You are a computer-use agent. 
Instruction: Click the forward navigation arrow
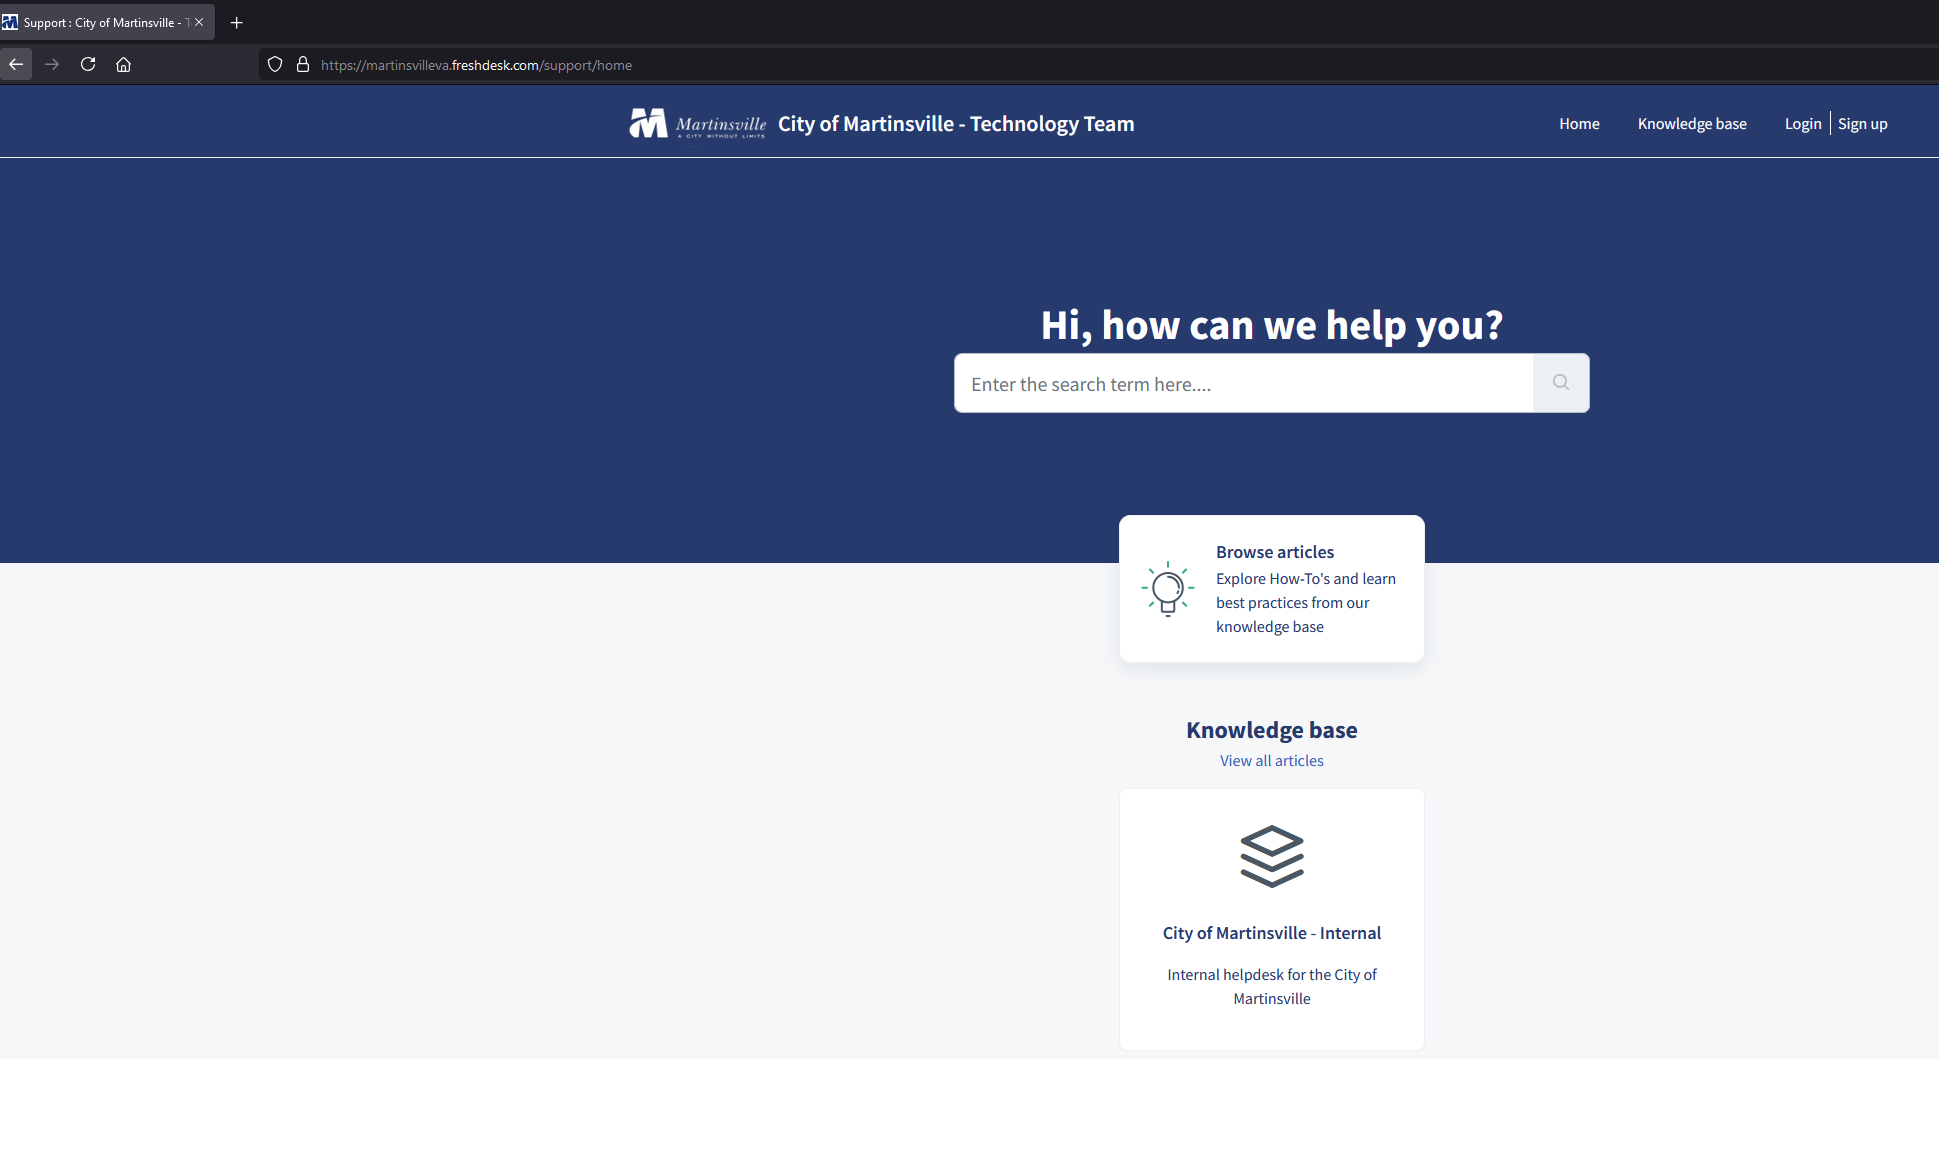tap(52, 65)
